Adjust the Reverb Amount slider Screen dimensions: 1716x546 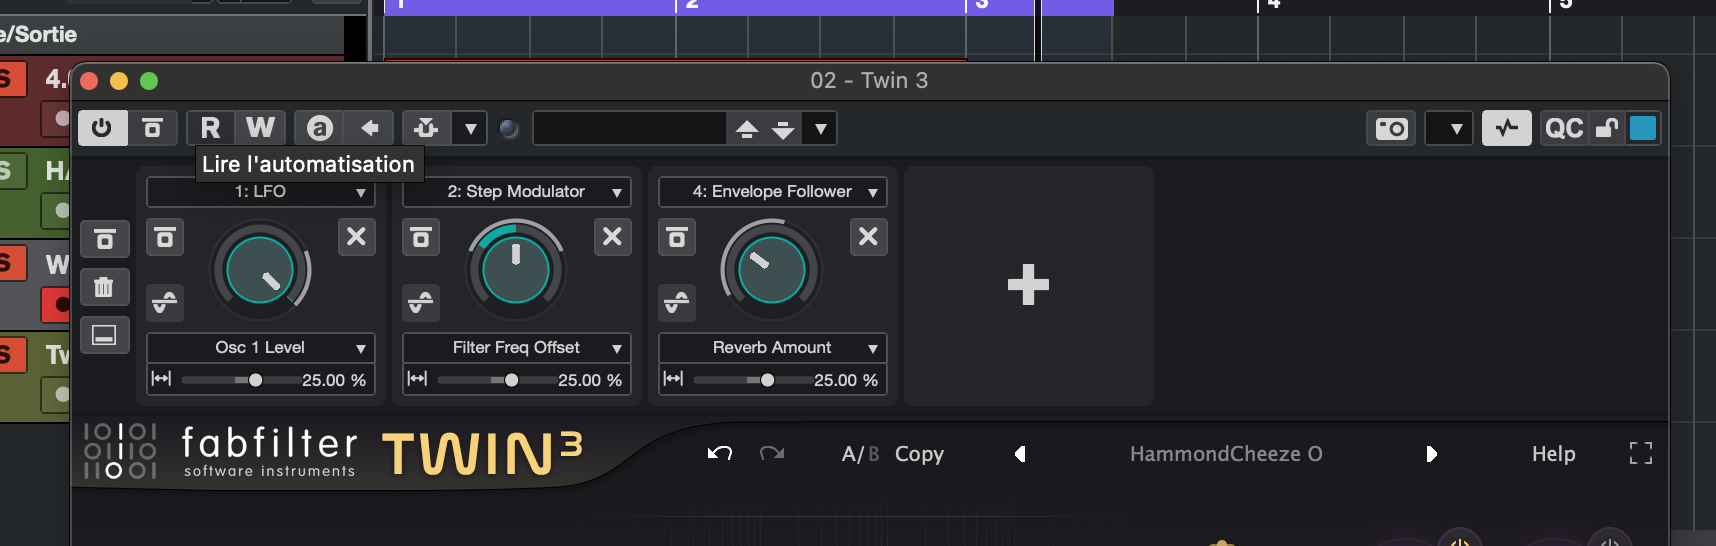(x=752, y=380)
